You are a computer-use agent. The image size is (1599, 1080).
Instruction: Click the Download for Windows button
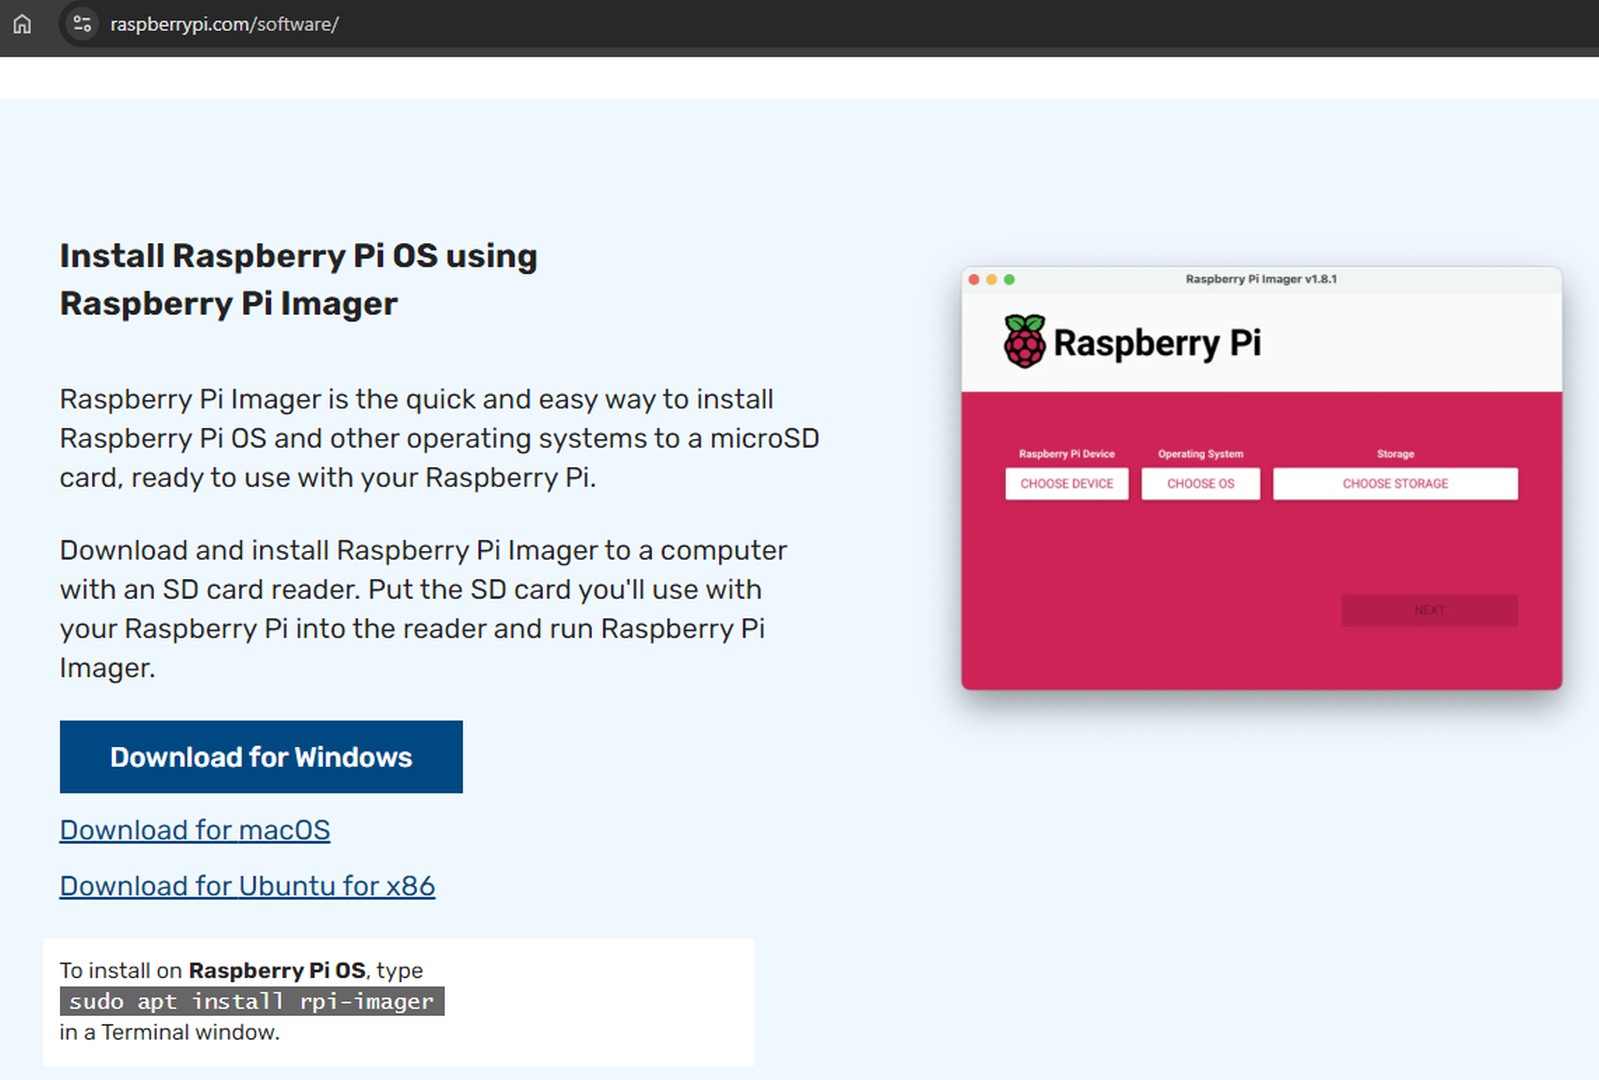coord(261,757)
